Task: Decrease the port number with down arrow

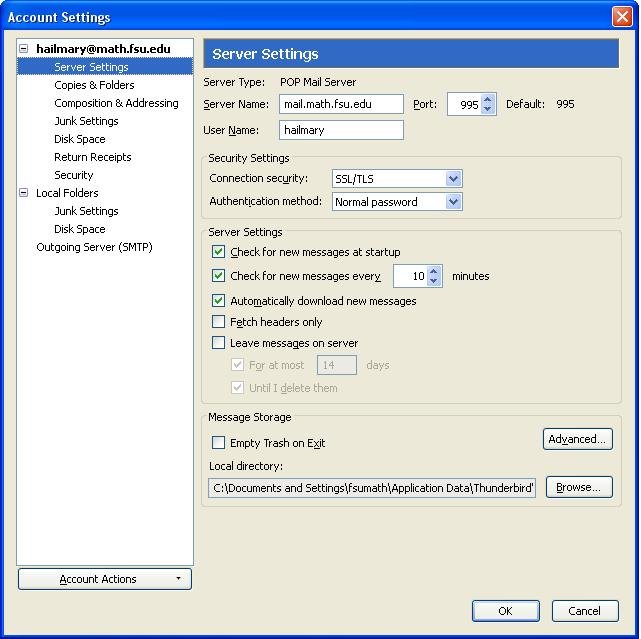Action: coord(488,109)
